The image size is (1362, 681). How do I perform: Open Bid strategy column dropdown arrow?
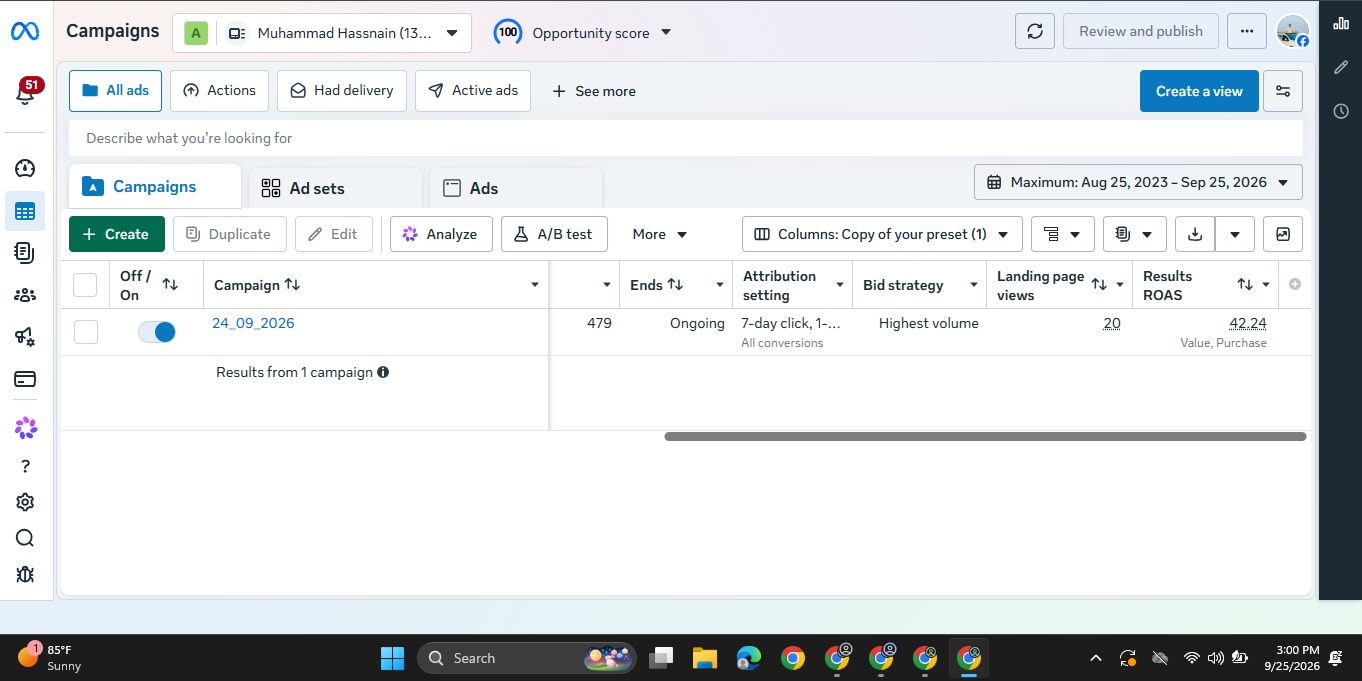(973, 285)
